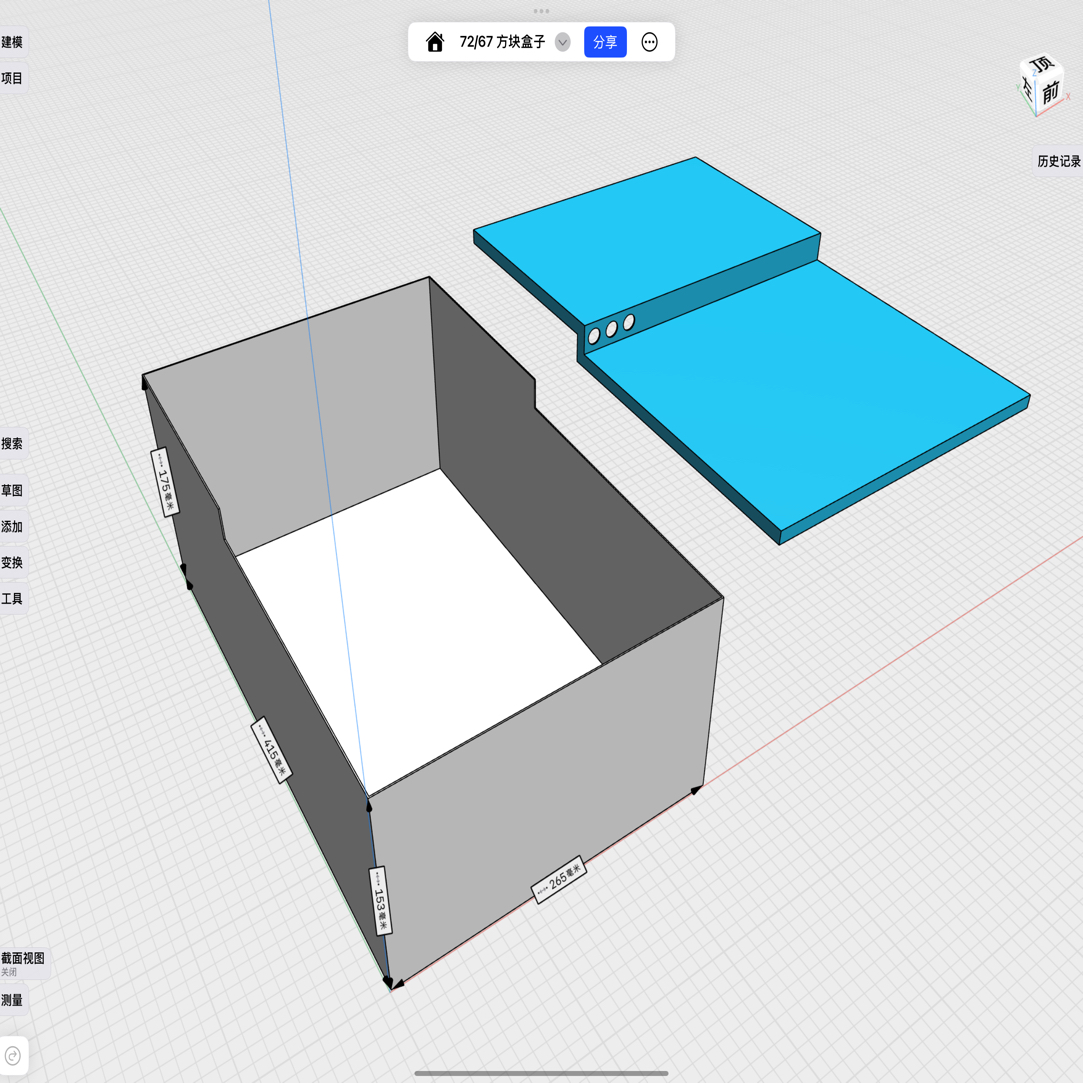Viewport: 1083px width, 1083px height.
Task: Open the more options ellipsis menu
Action: 649,42
